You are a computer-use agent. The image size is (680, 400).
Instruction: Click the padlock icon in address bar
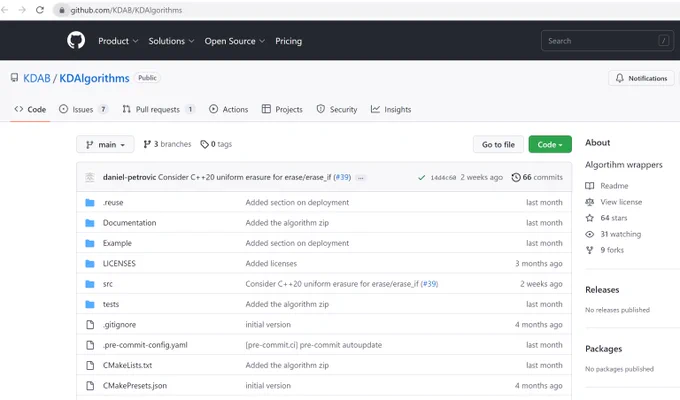[62, 10]
